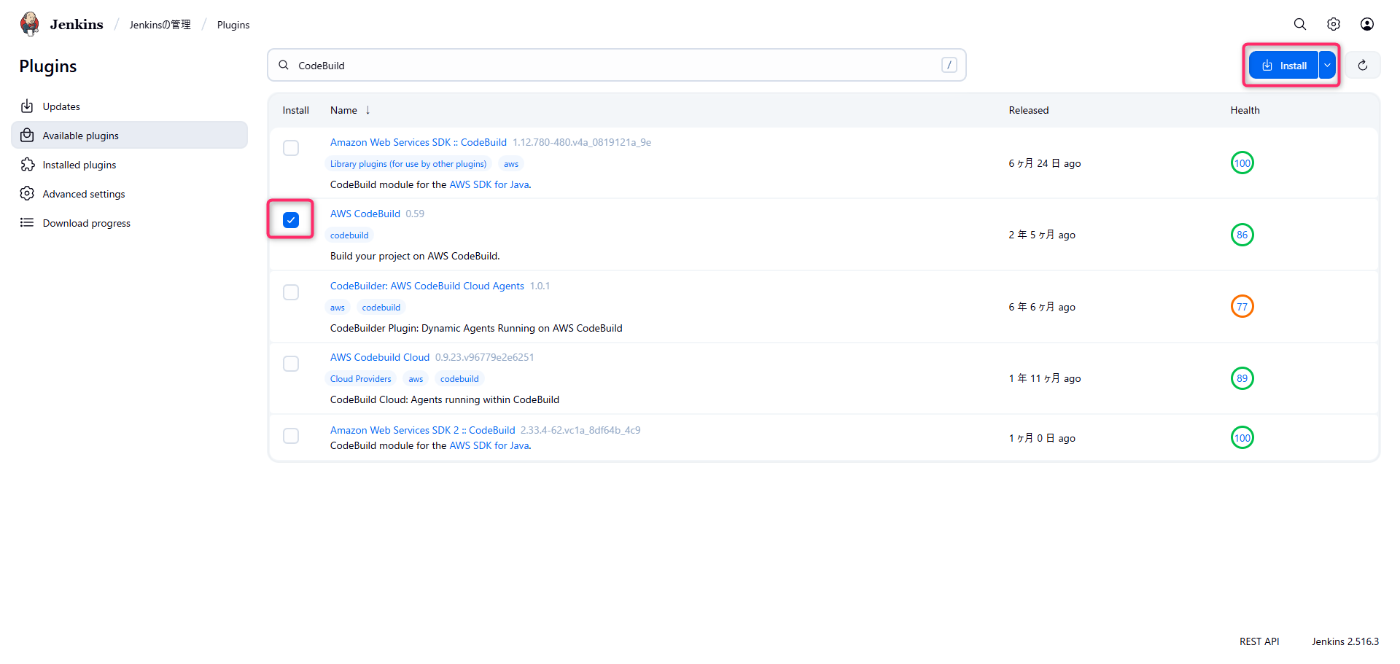The width and height of the screenshot is (1400, 664).
Task: Click the Advanced settings gear icon
Action: click(27, 194)
